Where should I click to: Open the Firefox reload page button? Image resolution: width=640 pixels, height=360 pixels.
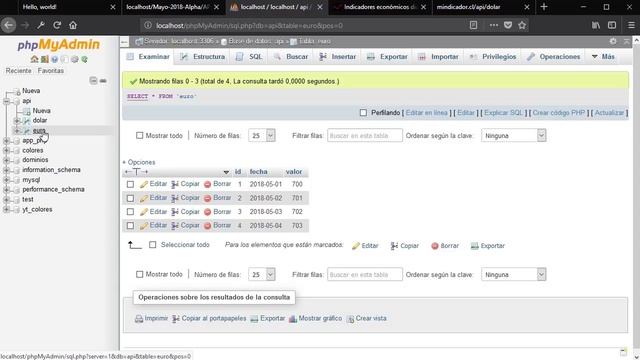[57, 25]
